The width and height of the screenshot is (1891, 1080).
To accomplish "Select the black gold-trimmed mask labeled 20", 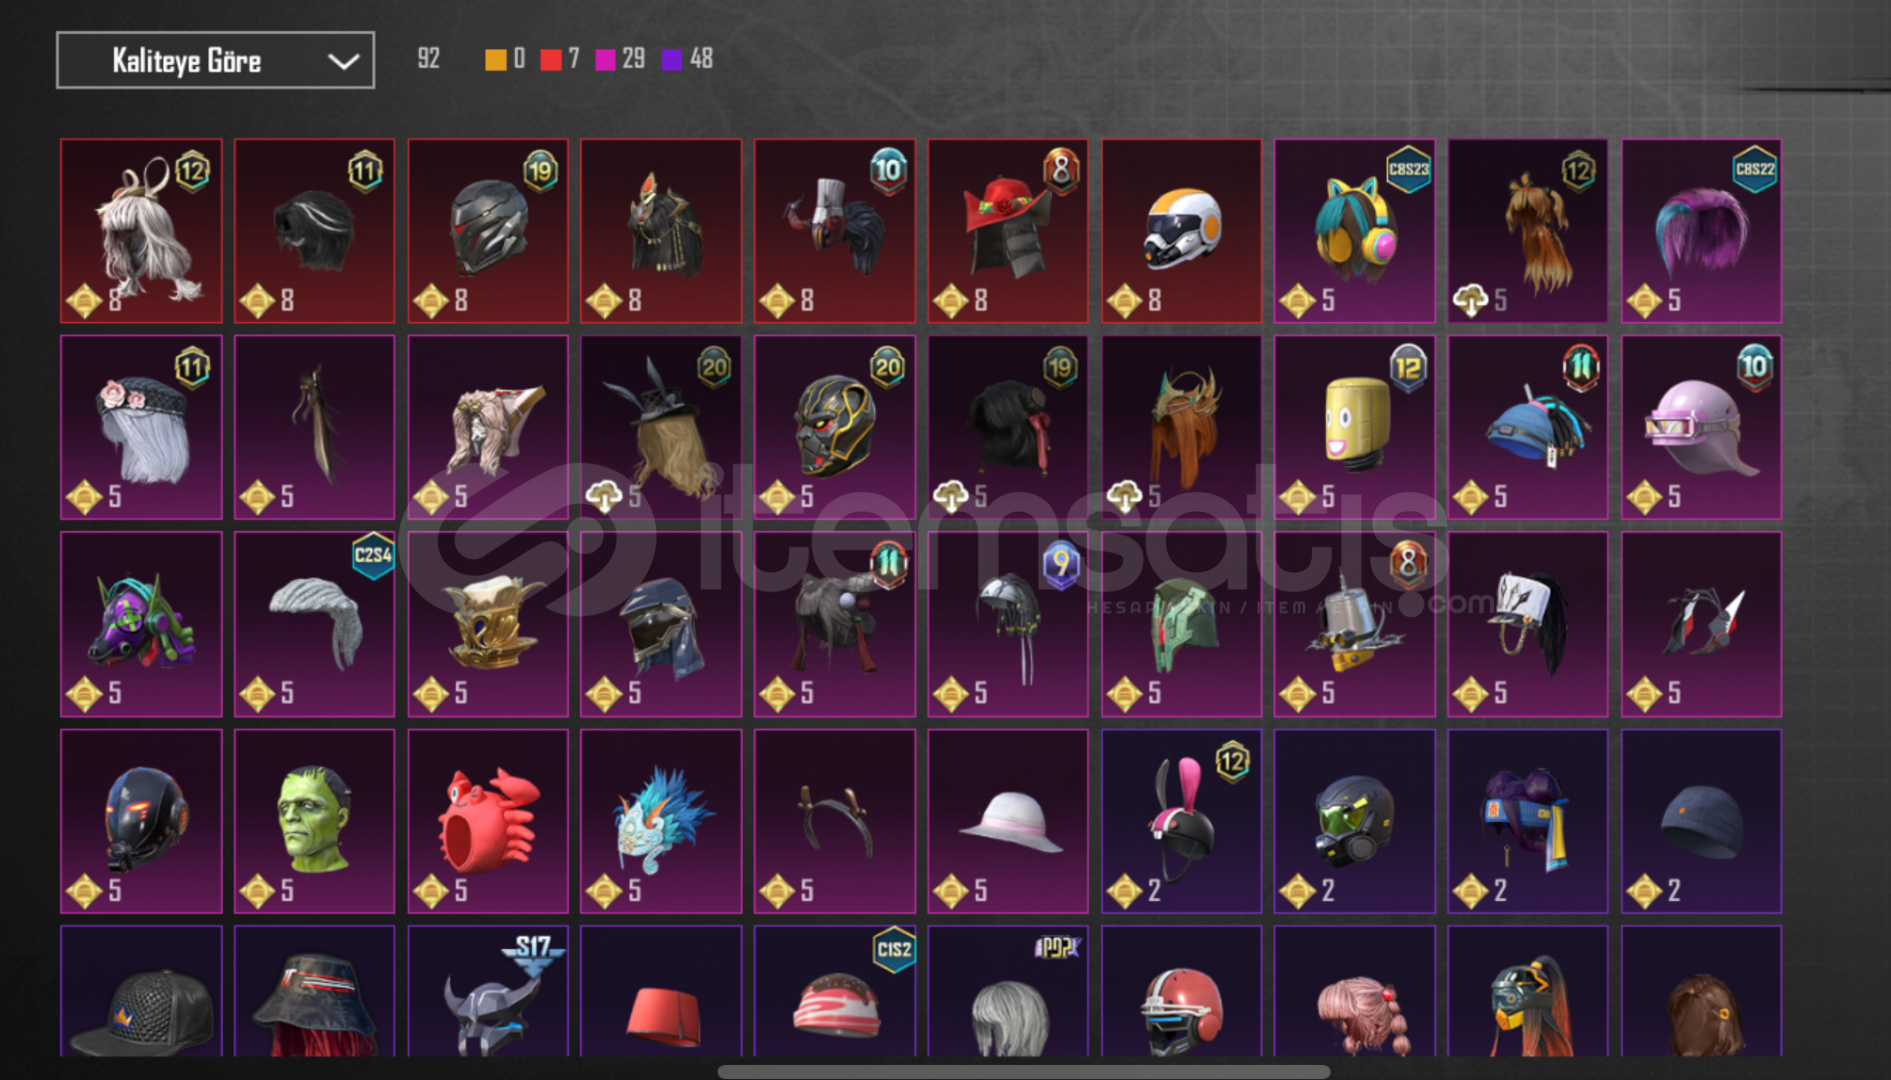I will click(834, 427).
